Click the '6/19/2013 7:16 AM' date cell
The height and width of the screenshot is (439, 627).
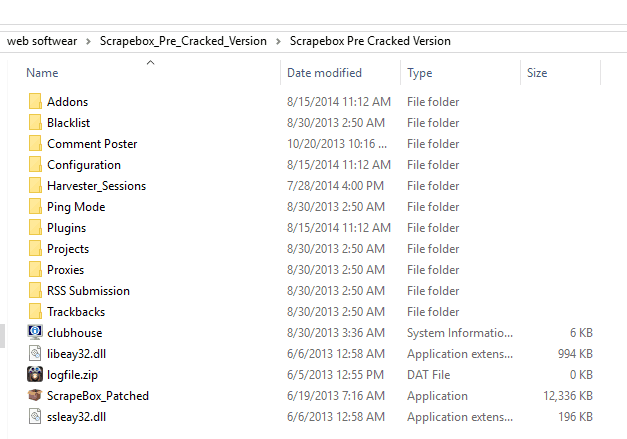click(335, 395)
